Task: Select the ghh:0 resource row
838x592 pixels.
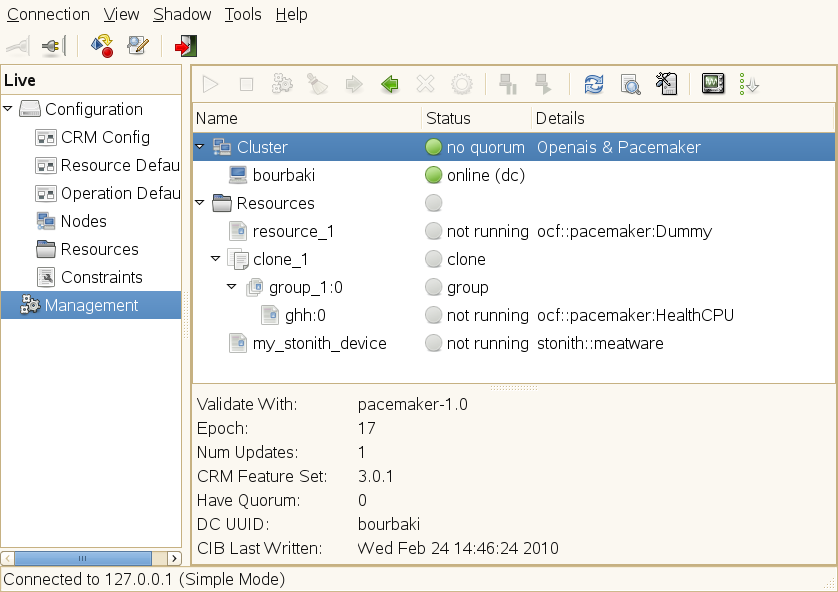Action: [x=514, y=315]
